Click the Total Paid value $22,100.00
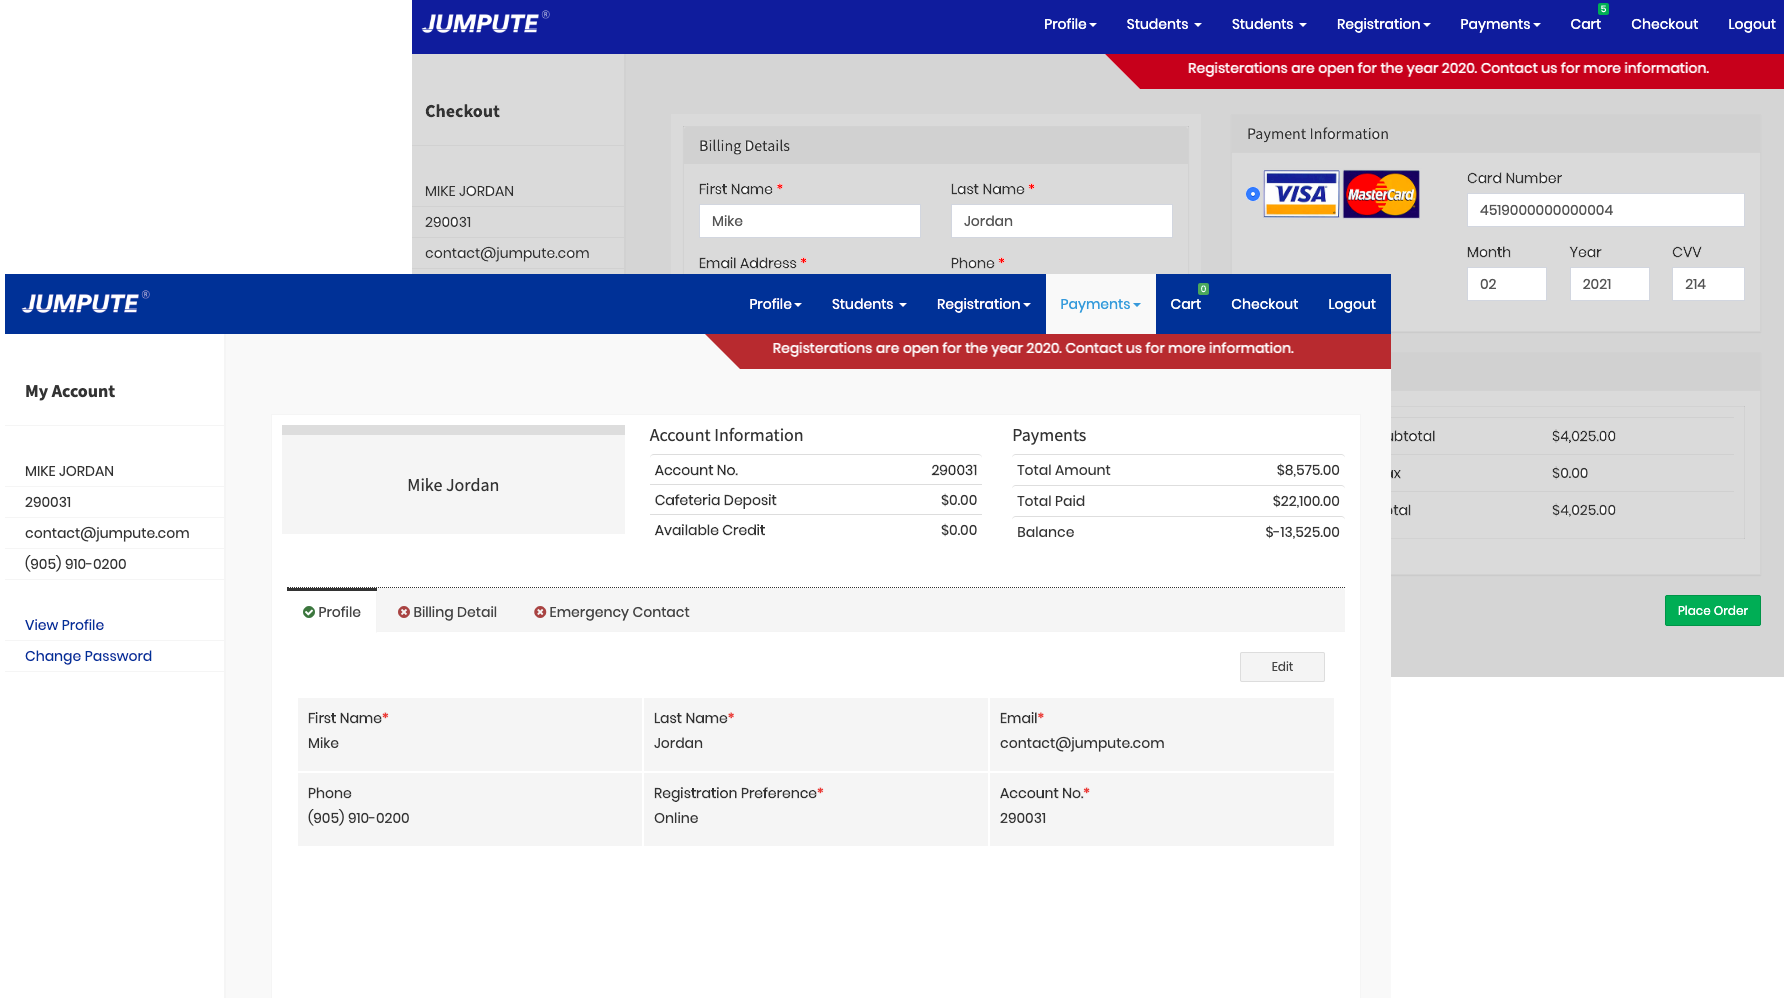Viewport: 1788px width, 1003px height. pos(1305,501)
